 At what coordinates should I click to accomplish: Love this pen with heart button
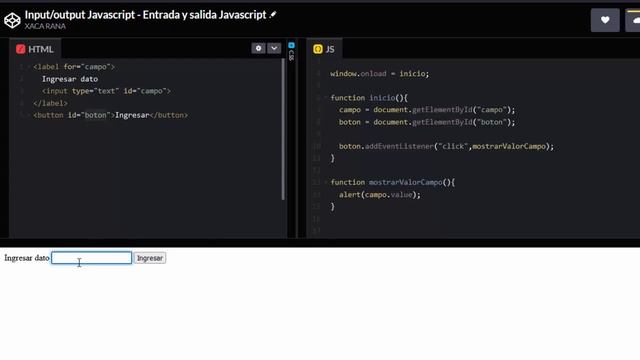point(605,20)
